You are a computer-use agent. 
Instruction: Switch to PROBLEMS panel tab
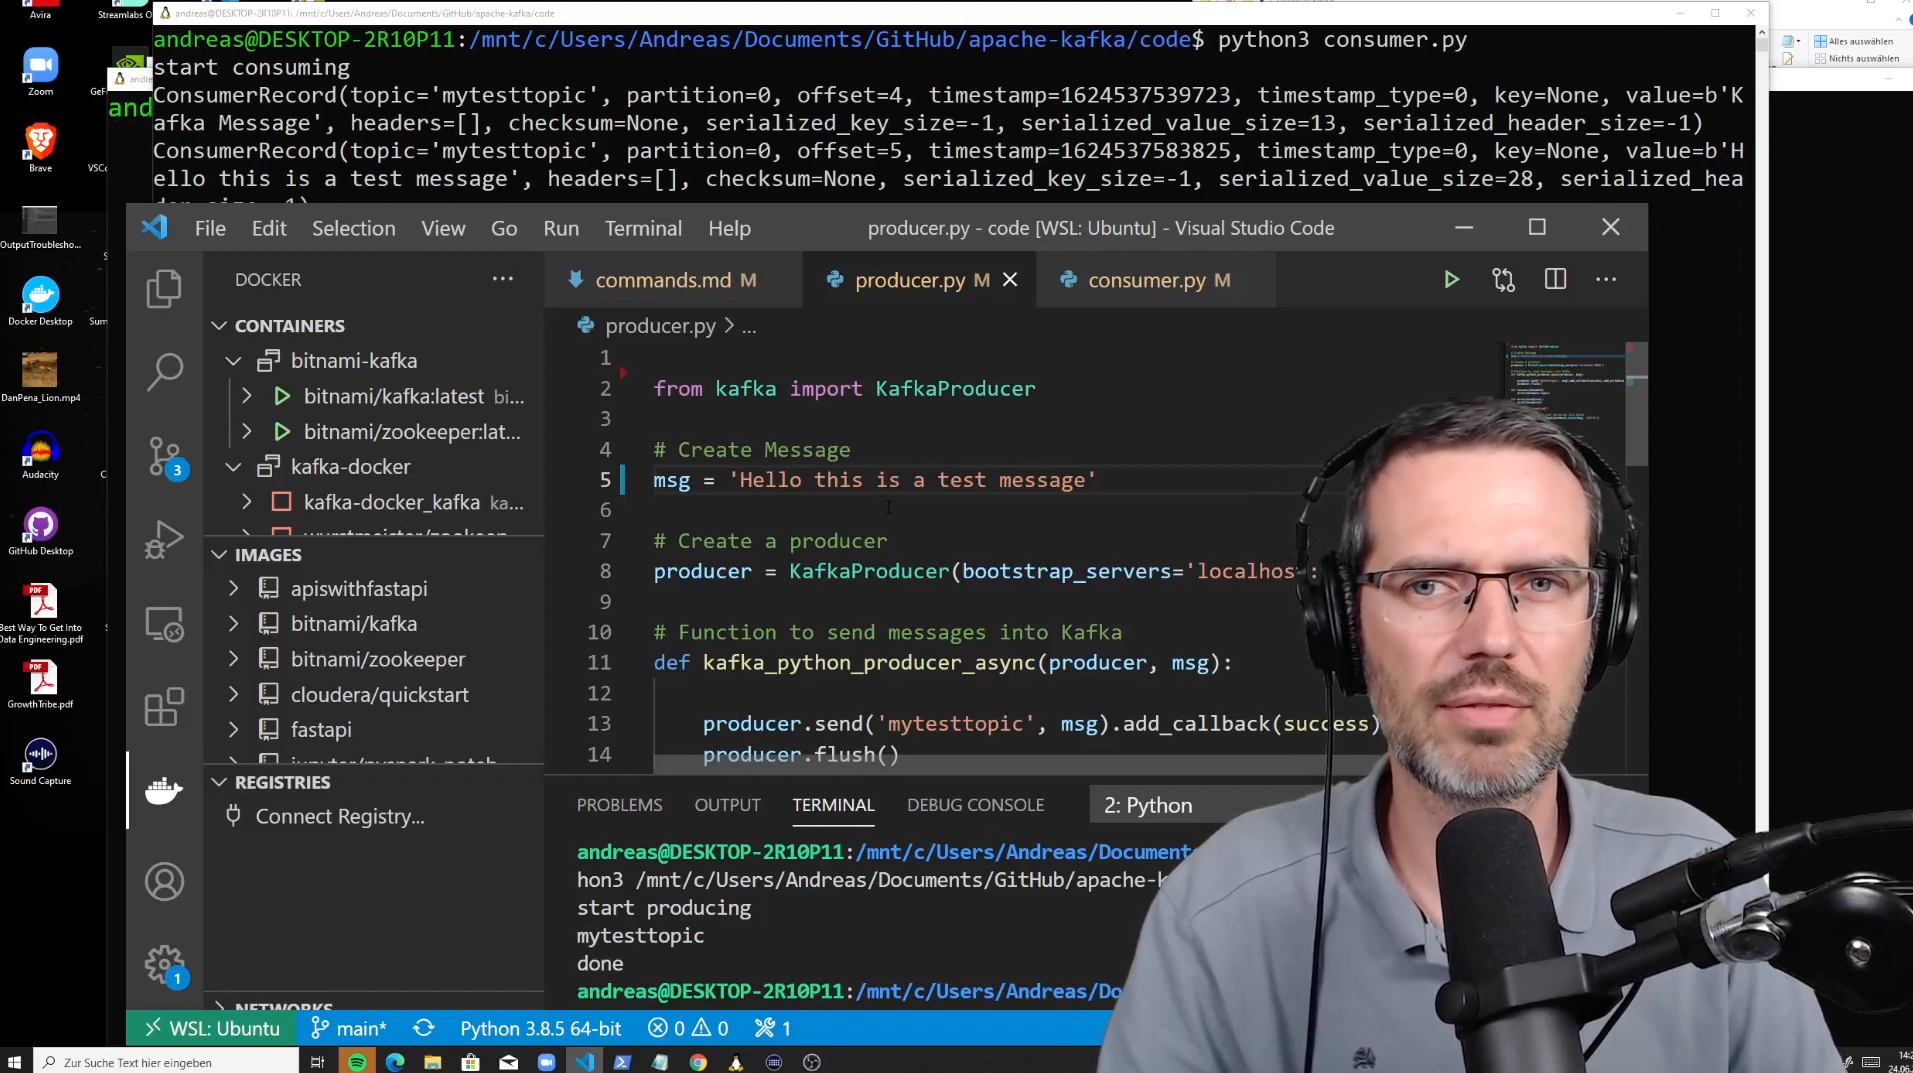(619, 805)
